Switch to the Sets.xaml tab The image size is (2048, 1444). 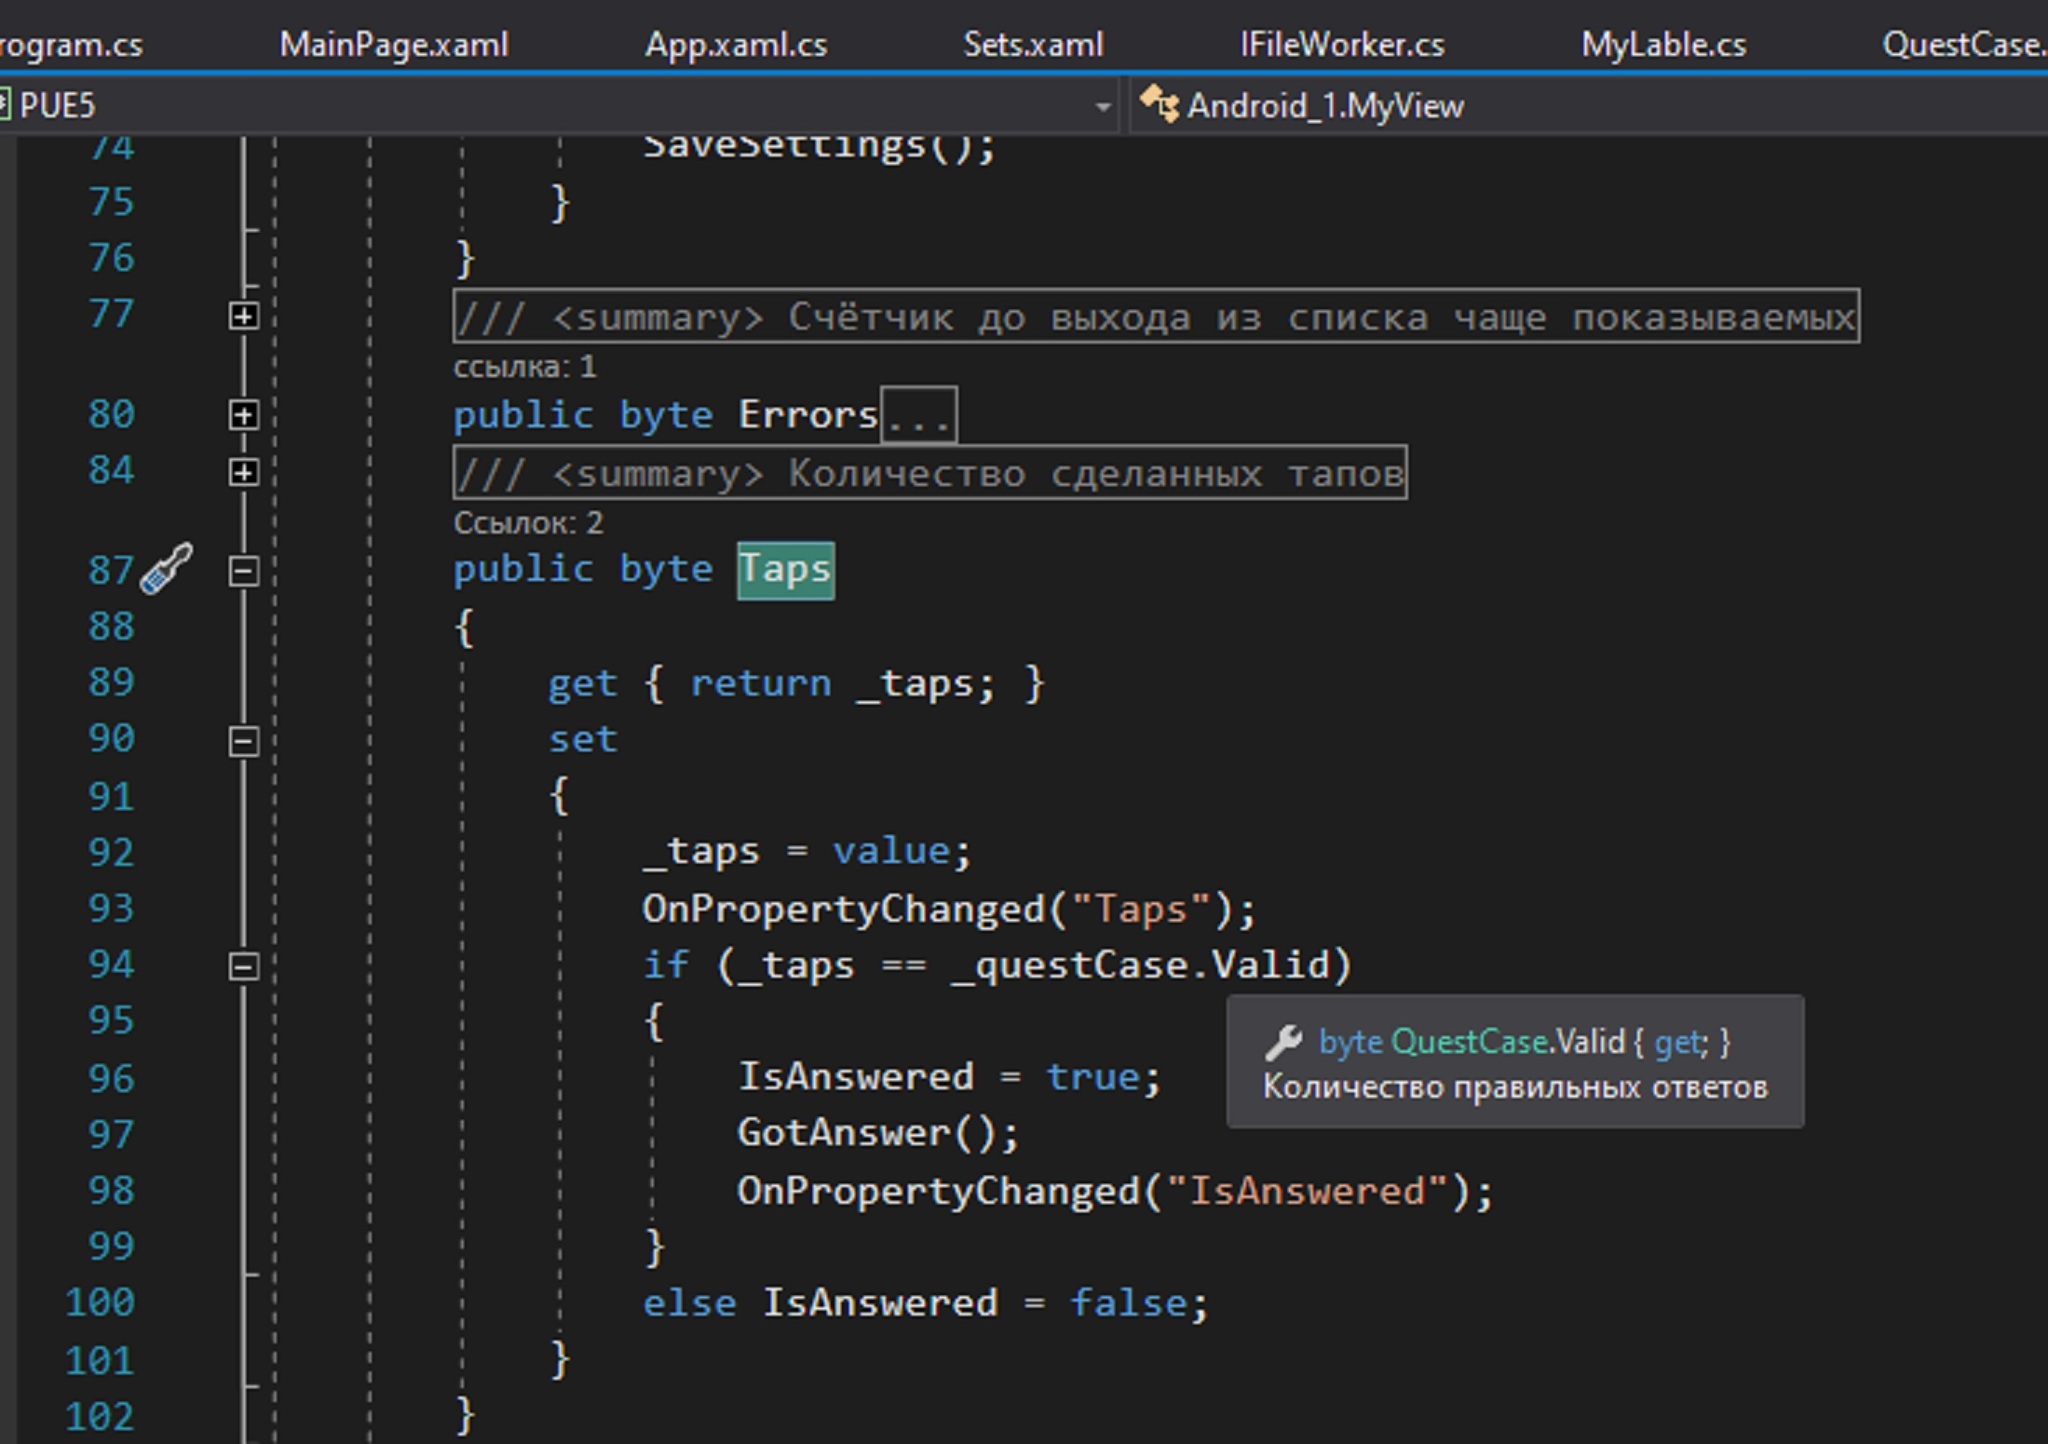click(x=1033, y=44)
